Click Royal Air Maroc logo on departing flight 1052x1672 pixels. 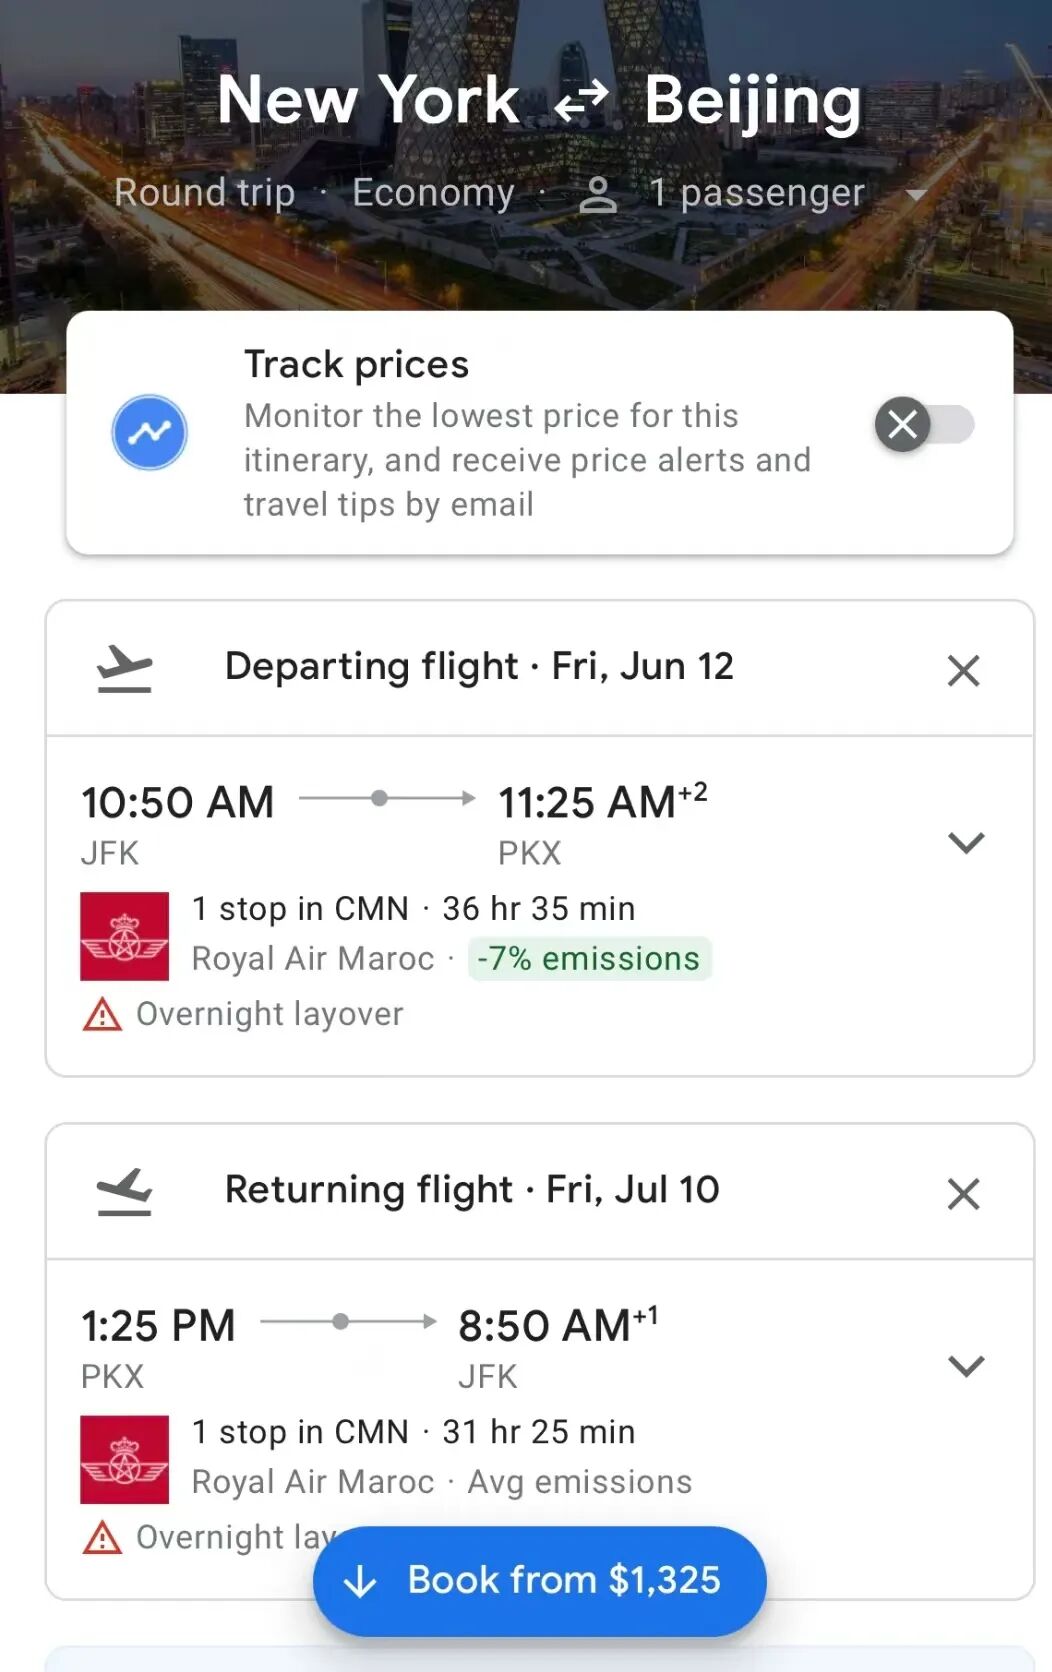[x=125, y=936]
